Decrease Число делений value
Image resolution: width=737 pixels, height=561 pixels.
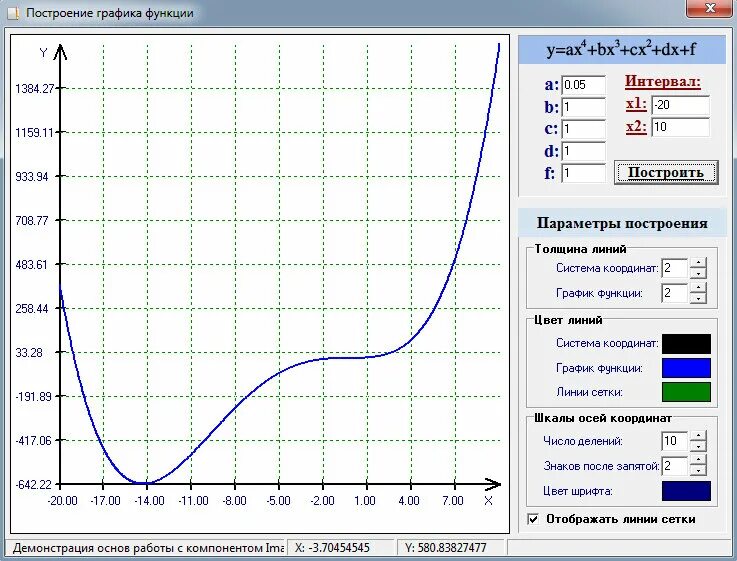click(x=698, y=446)
